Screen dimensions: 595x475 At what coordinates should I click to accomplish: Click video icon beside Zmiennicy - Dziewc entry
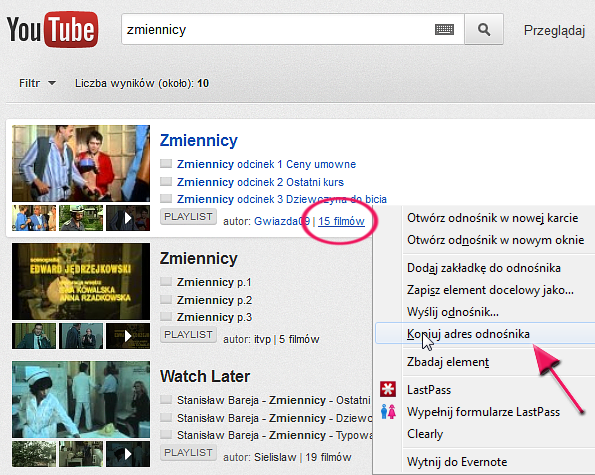166,417
